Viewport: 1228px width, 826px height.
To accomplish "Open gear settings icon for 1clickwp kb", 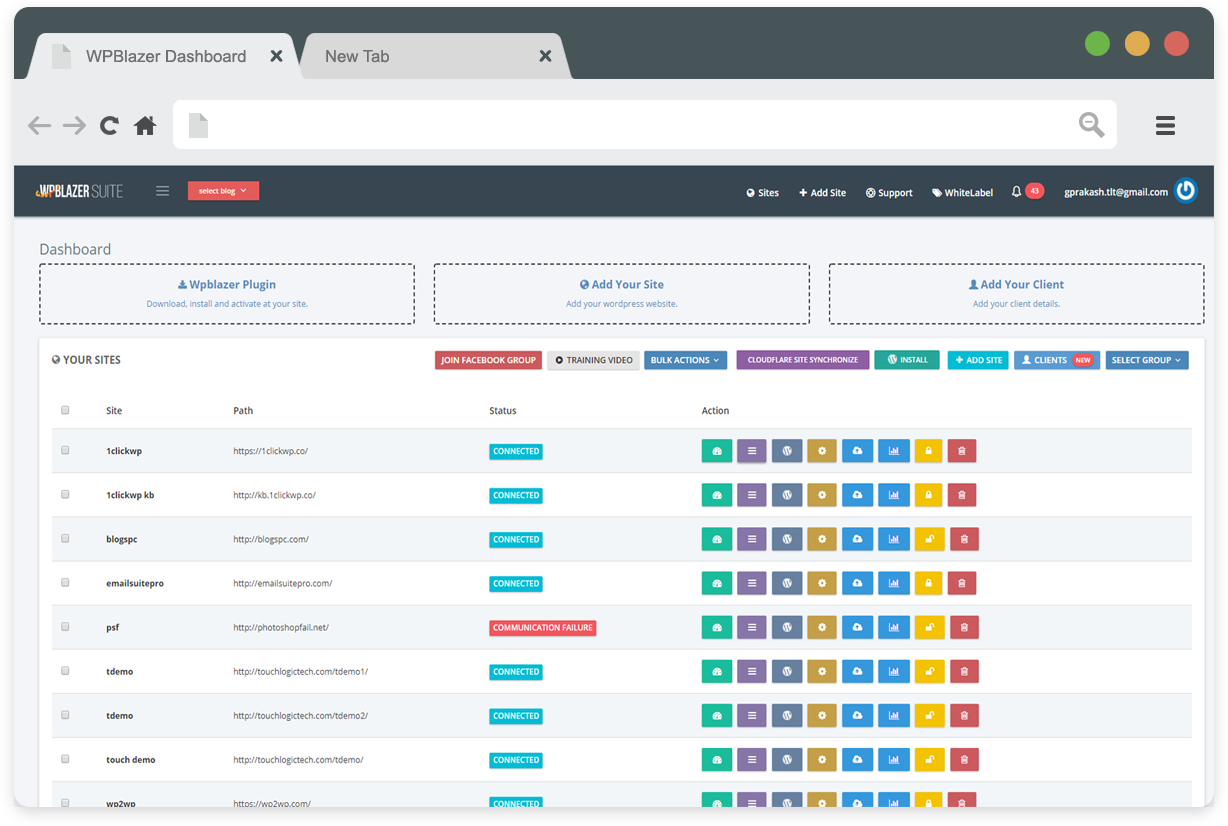I will [x=822, y=495].
